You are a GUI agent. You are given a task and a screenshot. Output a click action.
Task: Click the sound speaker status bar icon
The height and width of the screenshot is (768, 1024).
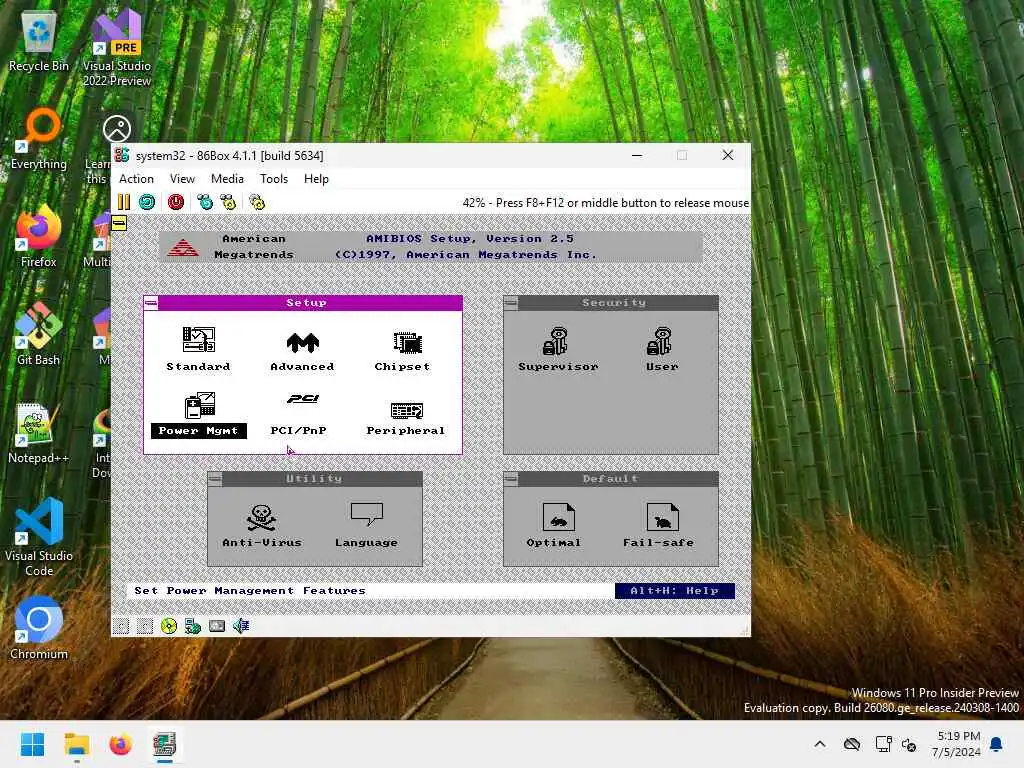241,626
